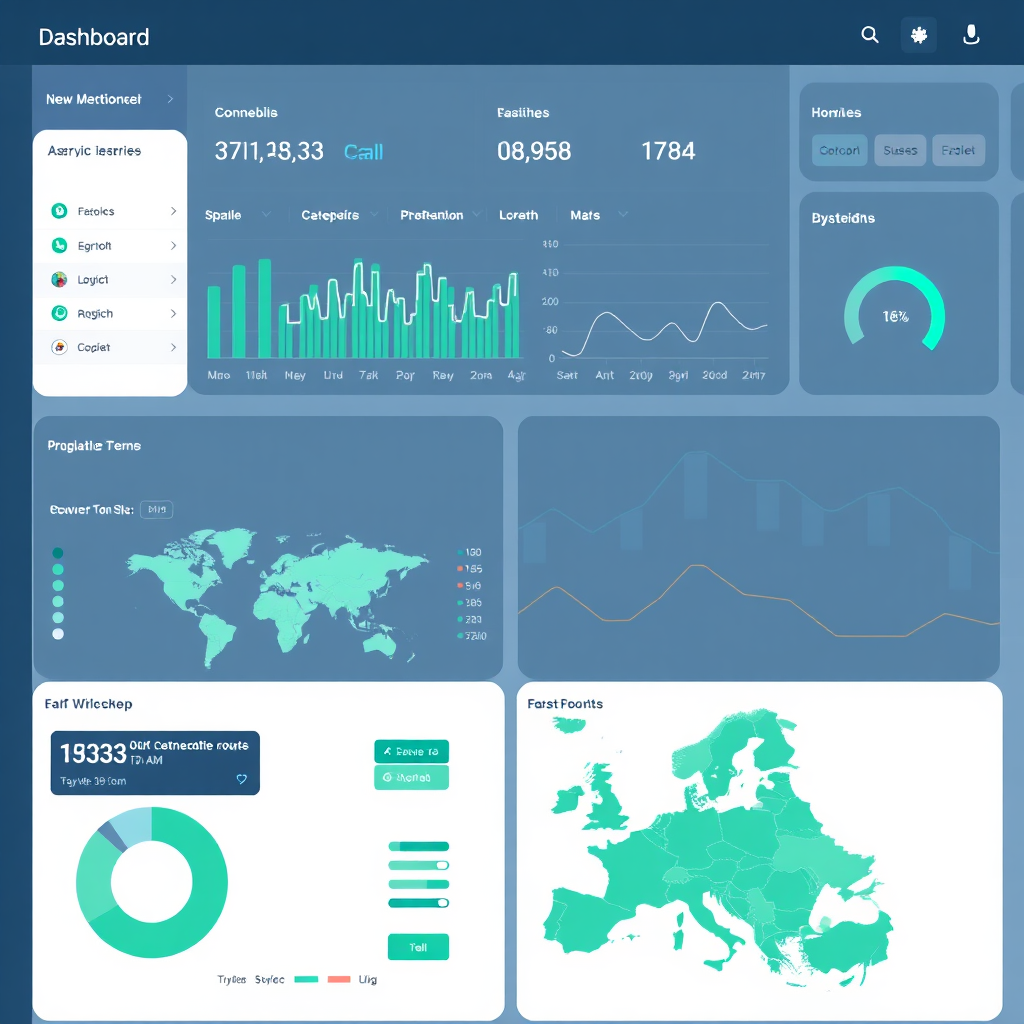1024x1024 pixels.
Task: Toggle the first switch bar above Tall
Action: point(418,847)
